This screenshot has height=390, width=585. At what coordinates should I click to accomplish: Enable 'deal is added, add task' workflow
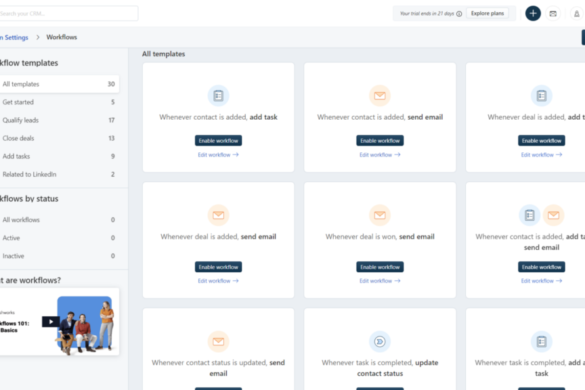(541, 140)
